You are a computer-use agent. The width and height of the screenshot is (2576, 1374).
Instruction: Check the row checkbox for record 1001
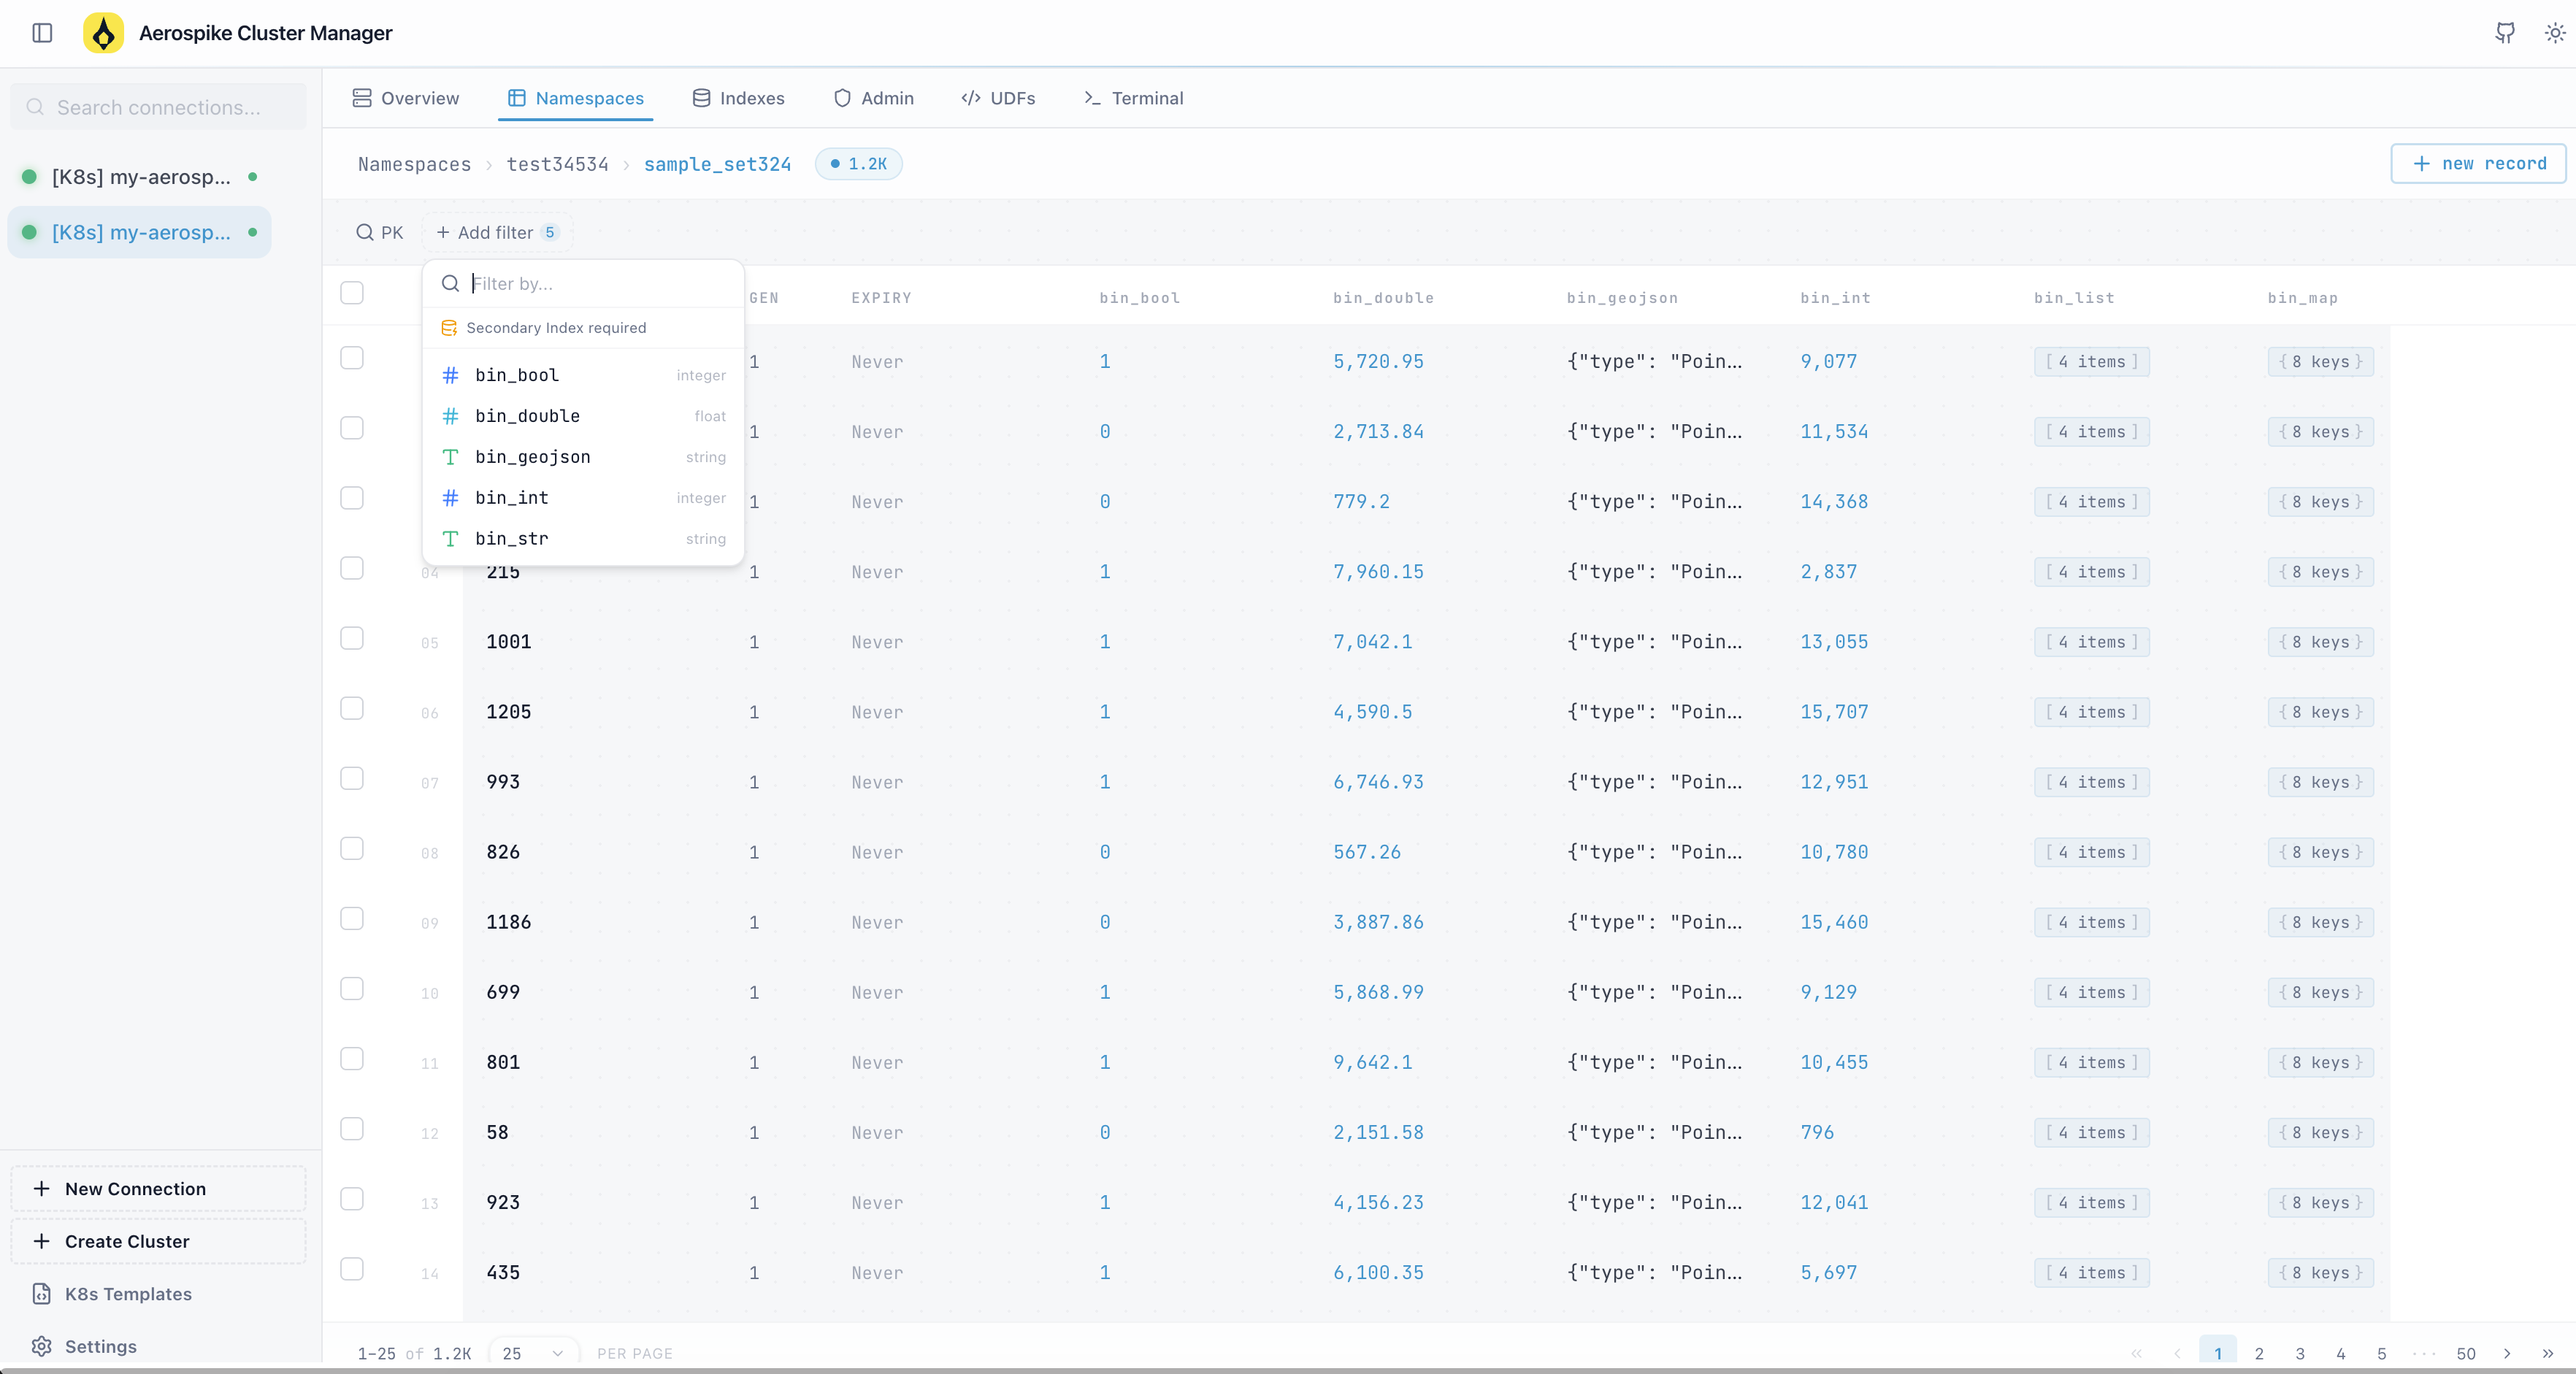[x=352, y=638]
